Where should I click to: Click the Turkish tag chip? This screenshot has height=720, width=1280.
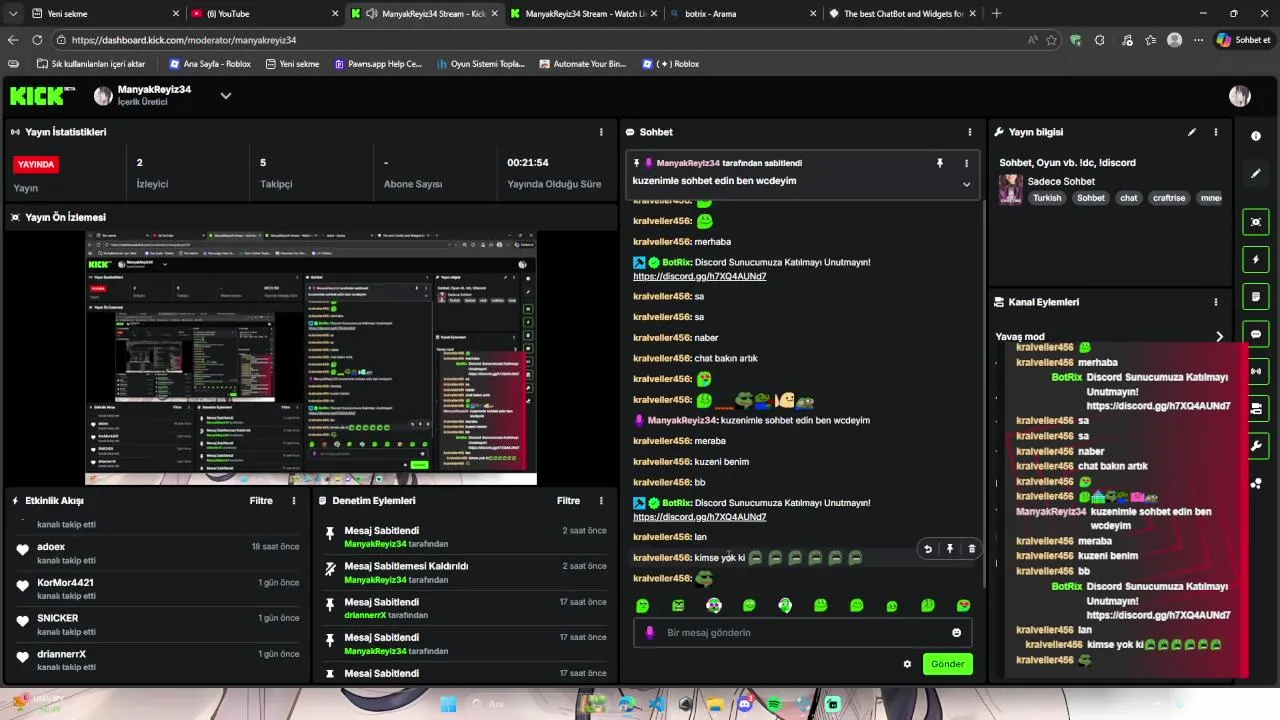coord(1047,198)
